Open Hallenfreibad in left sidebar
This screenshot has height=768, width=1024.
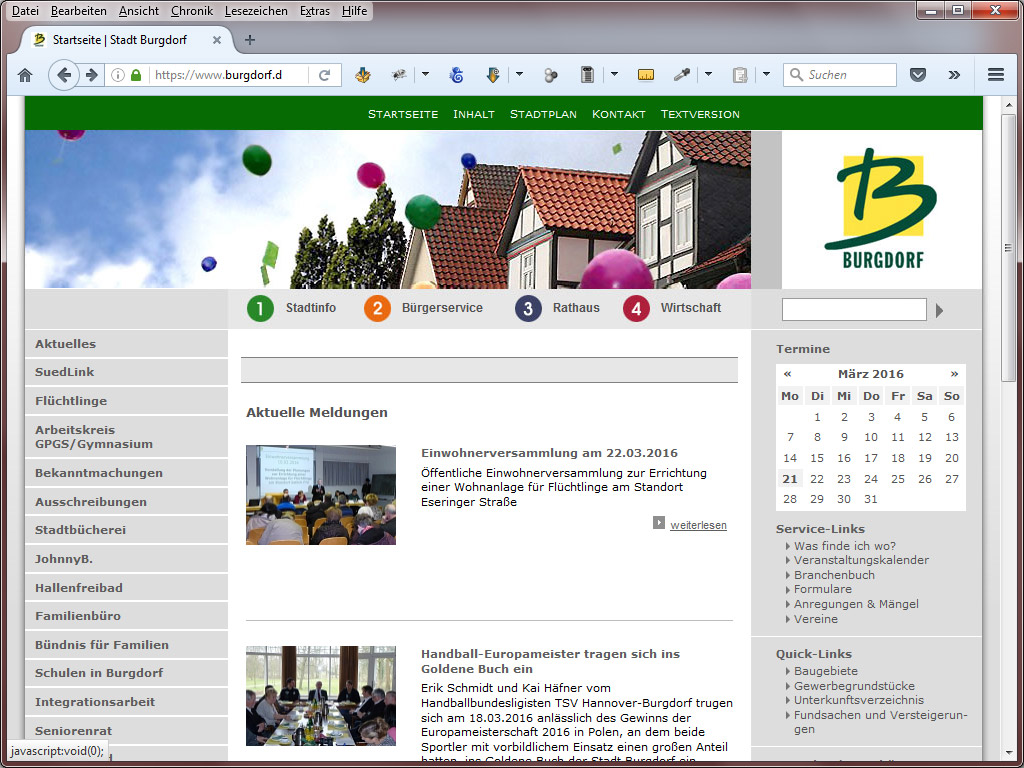[127, 588]
